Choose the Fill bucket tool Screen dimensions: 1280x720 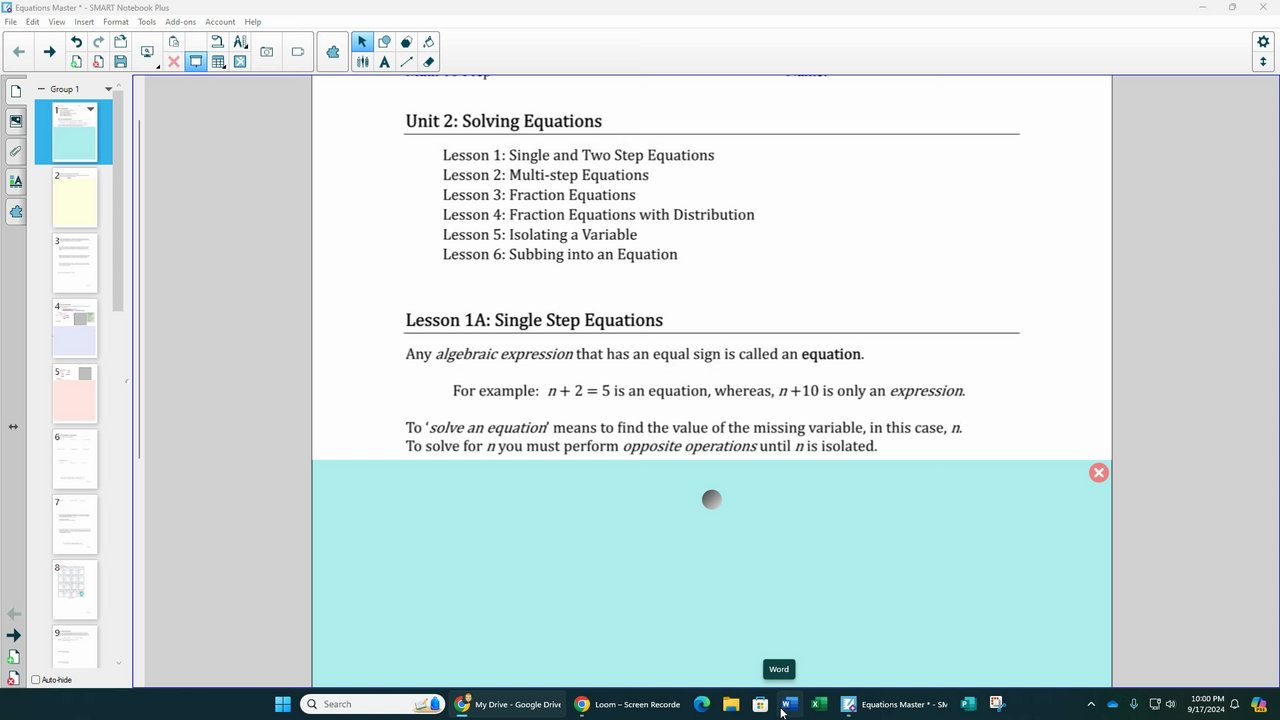coord(428,42)
